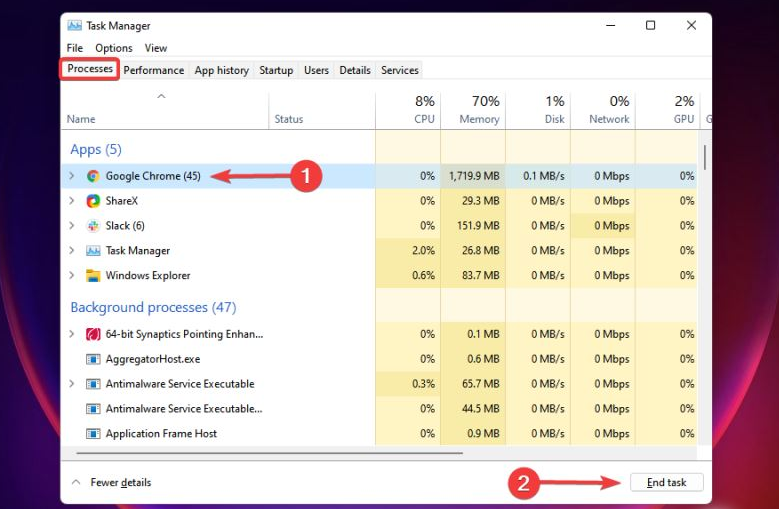Image resolution: width=779 pixels, height=509 pixels.
Task: Switch to the Details tab
Action: (355, 71)
